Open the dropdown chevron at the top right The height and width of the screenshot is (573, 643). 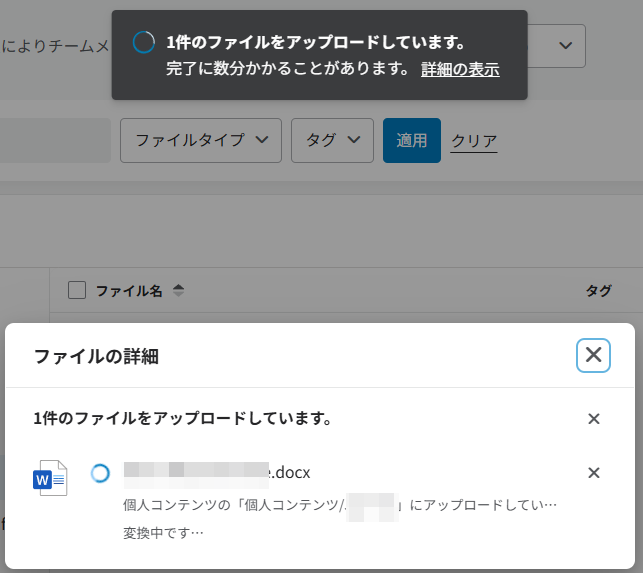(565, 45)
